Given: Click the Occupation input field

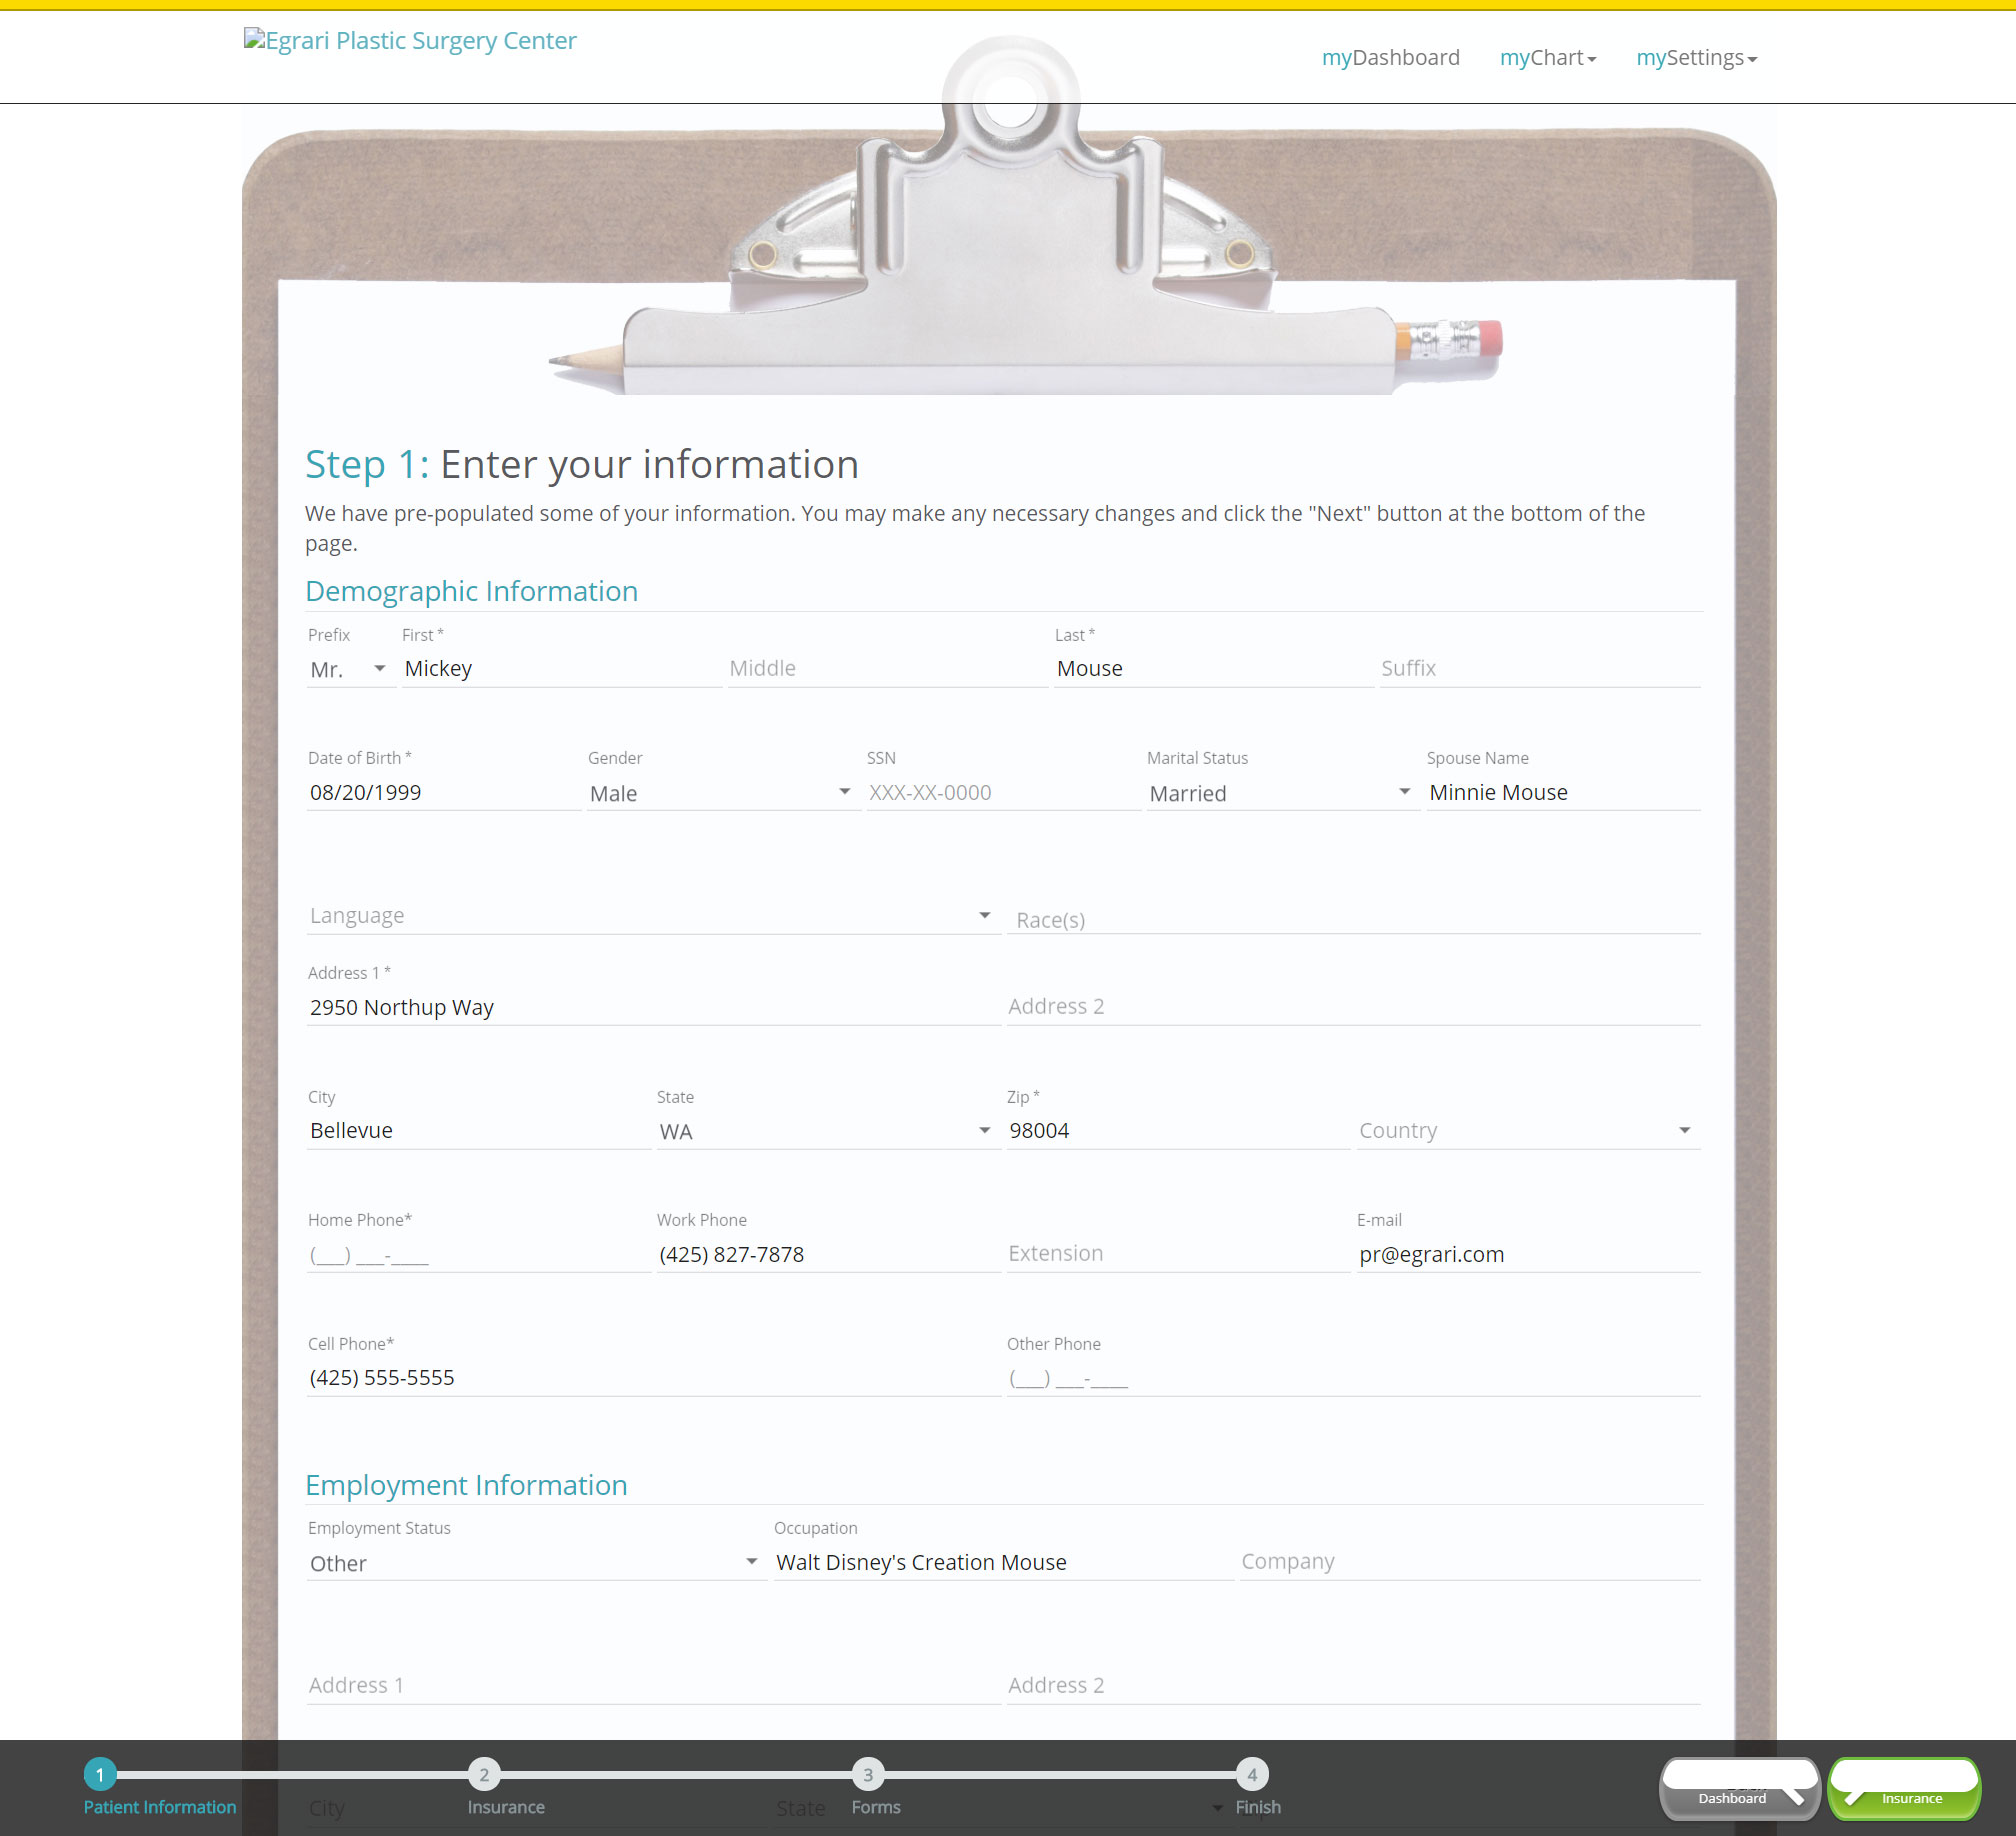Looking at the screenshot, I should (x=1003, y=1563).
